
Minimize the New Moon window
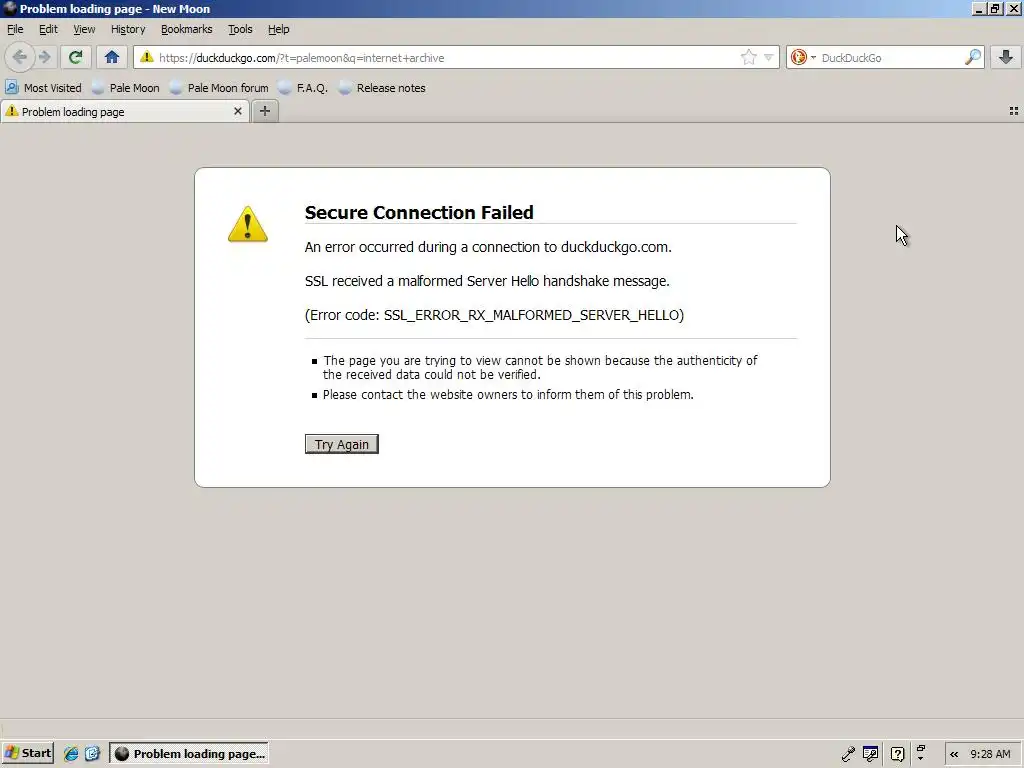[x=978, y=8]
